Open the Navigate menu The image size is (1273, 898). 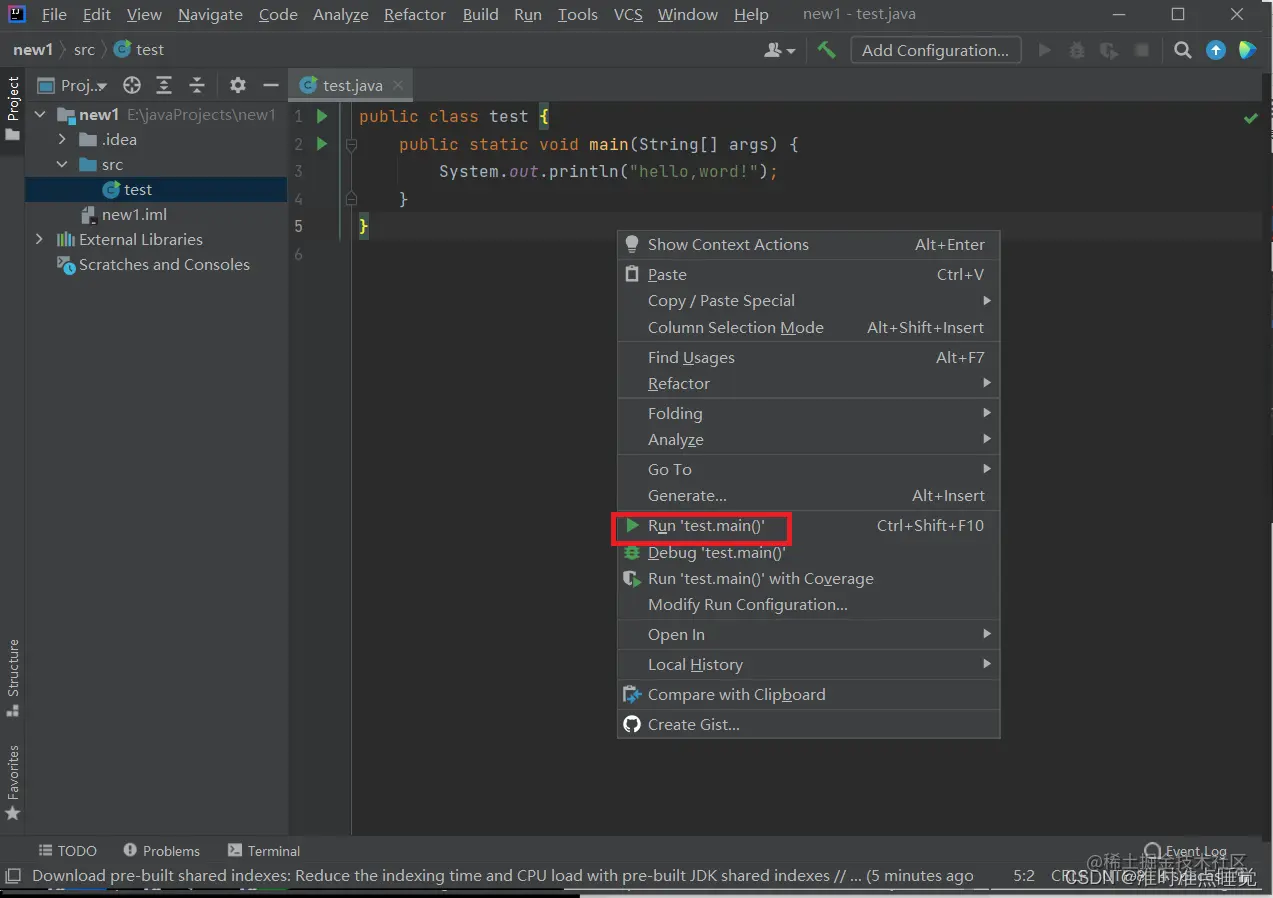tap(210, 15)
